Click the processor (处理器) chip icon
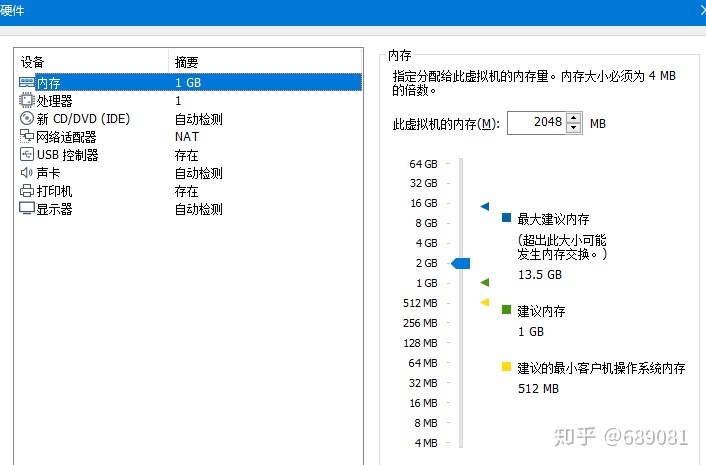Screen dimensions: 706x465 tap(27, 100)
